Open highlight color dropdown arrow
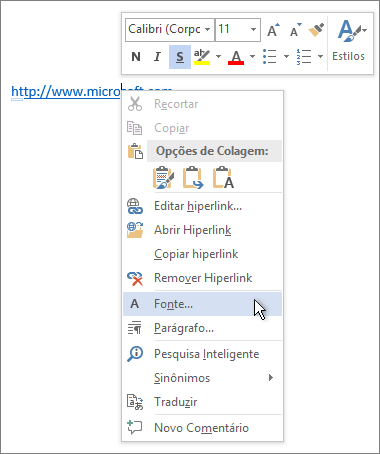Image resolution: width=380 pixels, height=454 pixels. pyautogui.click(x=218, y=57)
